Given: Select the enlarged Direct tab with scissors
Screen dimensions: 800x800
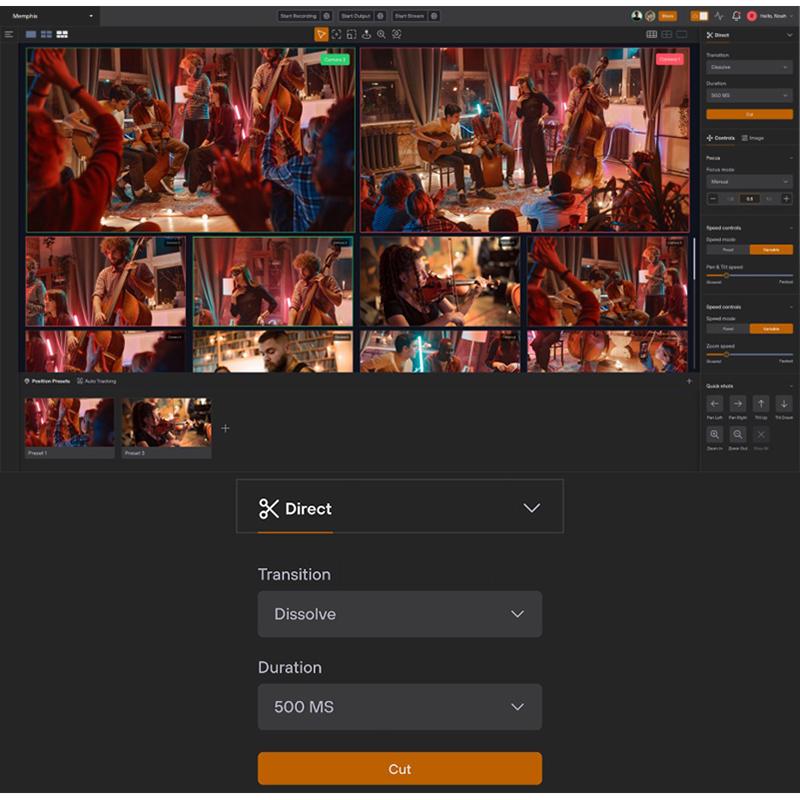Looking at the screenshot, I should 295,509.
